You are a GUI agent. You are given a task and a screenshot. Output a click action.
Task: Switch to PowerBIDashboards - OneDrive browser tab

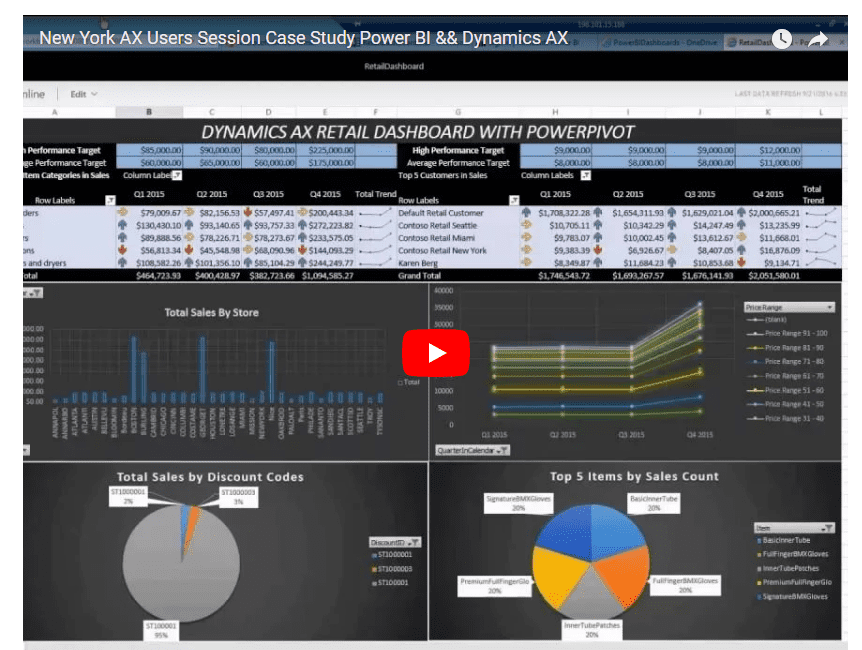(x=660, y=42)
